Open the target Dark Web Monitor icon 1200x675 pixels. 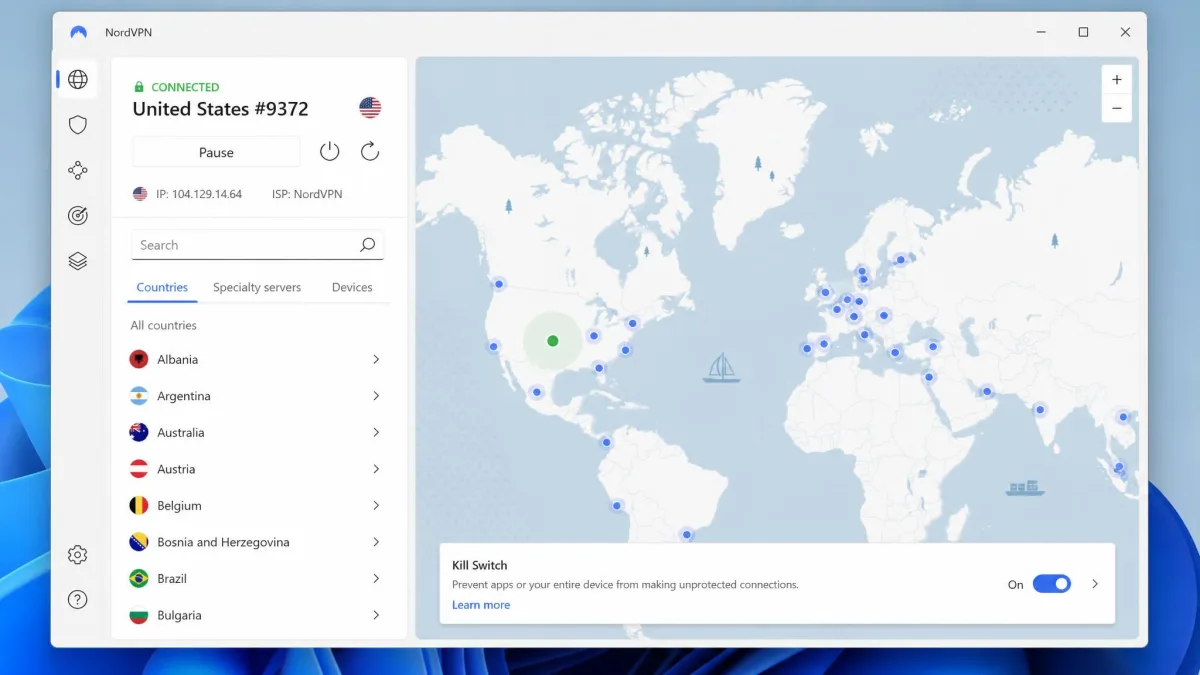tap(78, 215)
